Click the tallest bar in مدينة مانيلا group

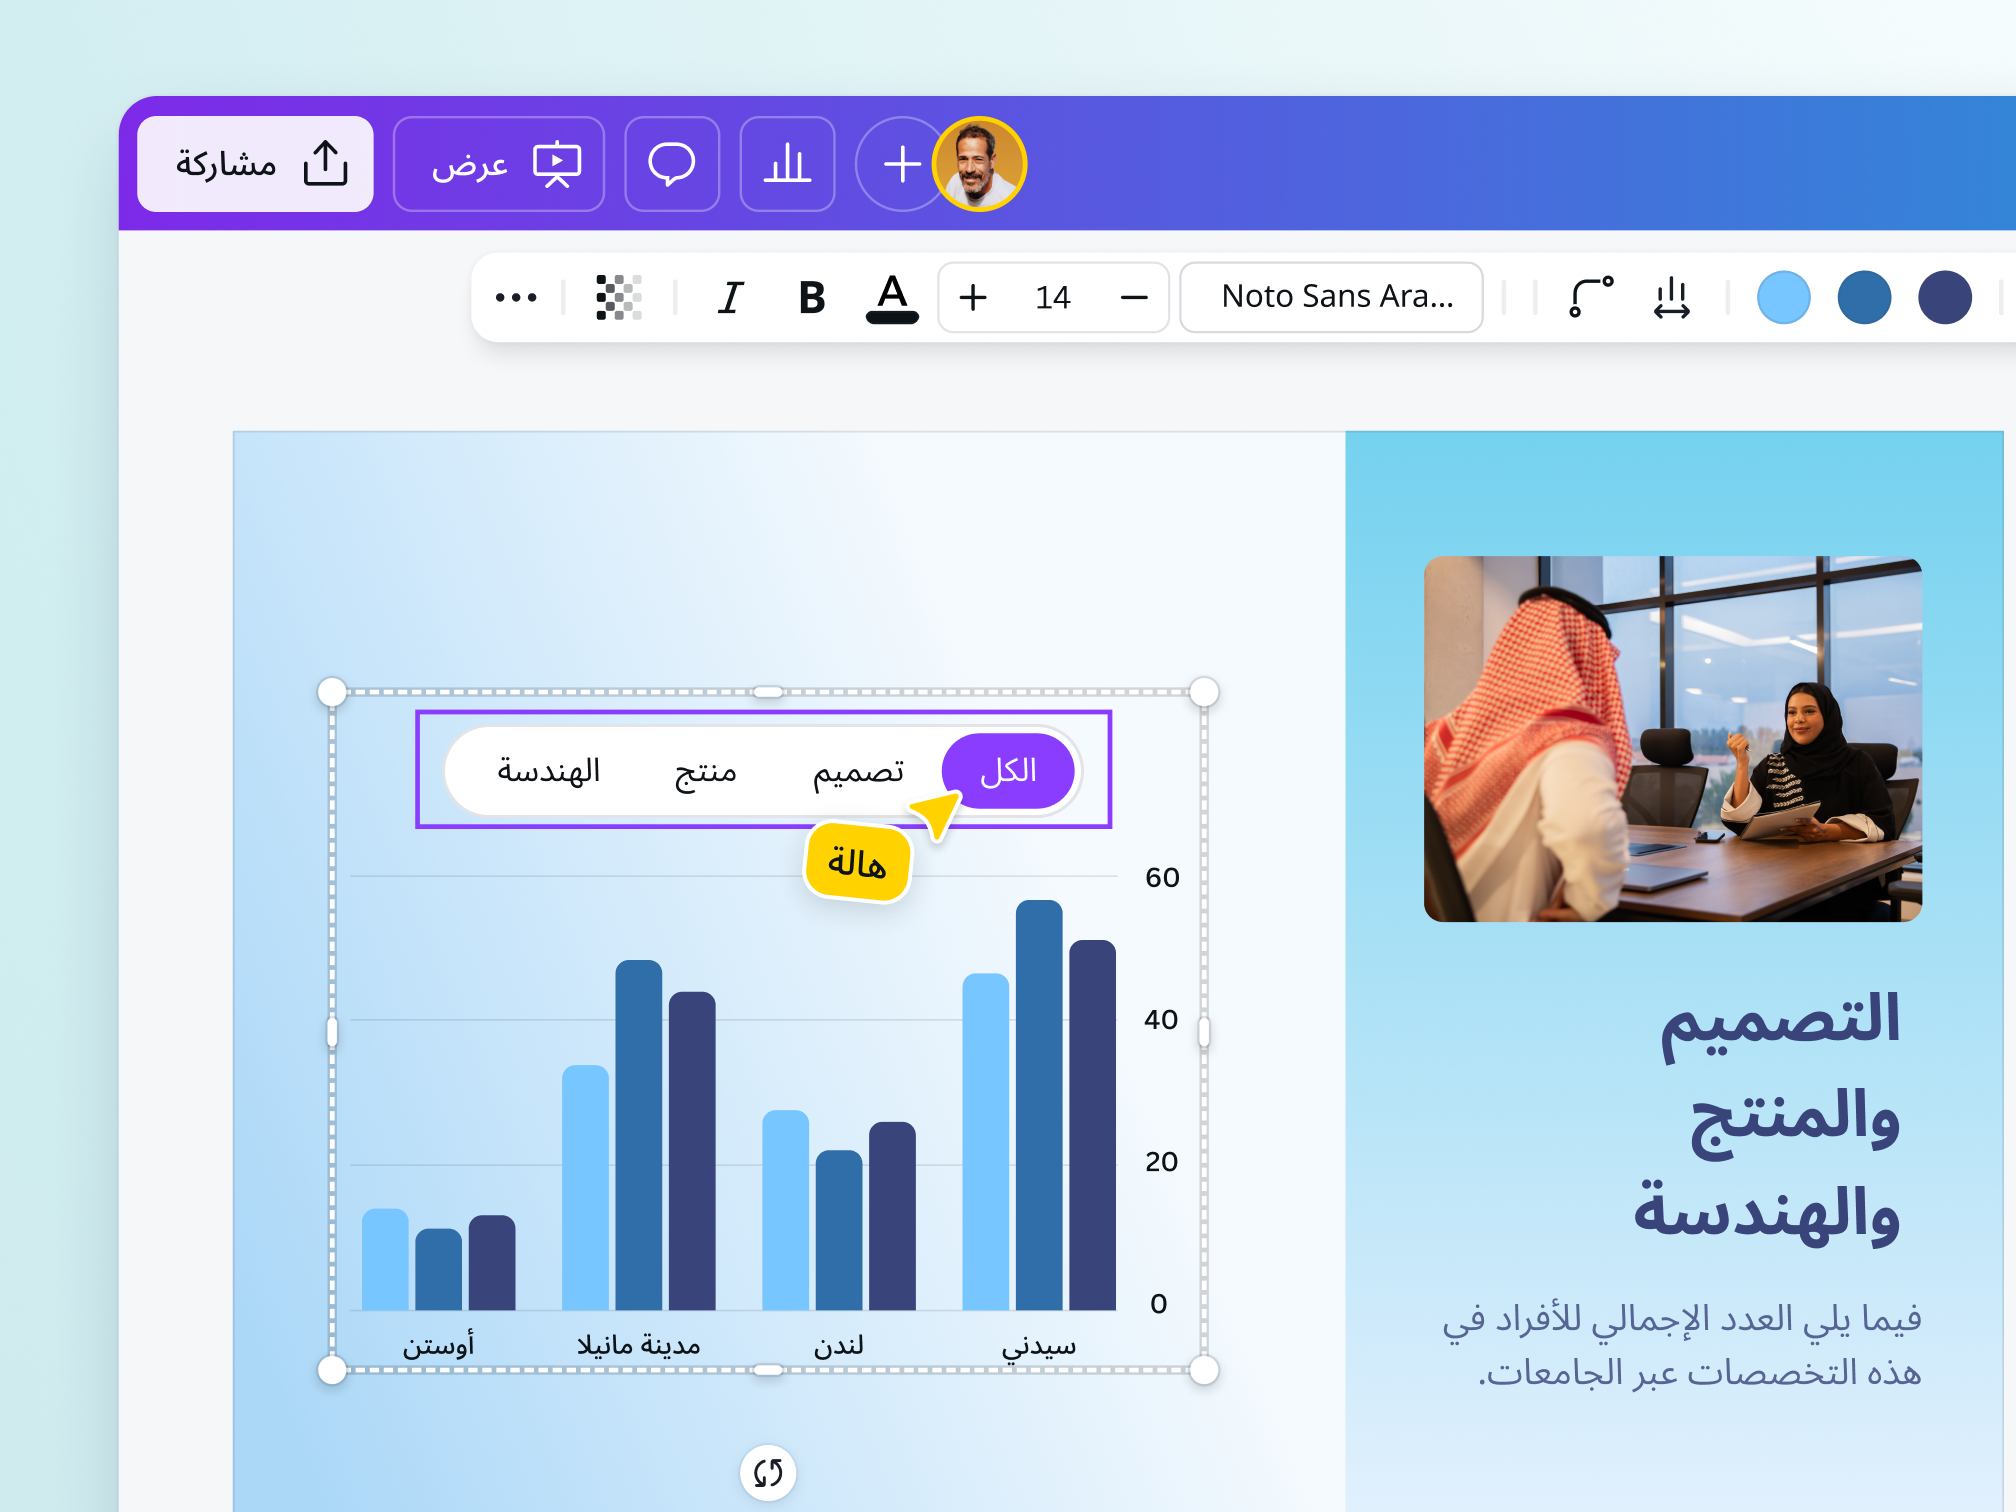click(639, 1135)
